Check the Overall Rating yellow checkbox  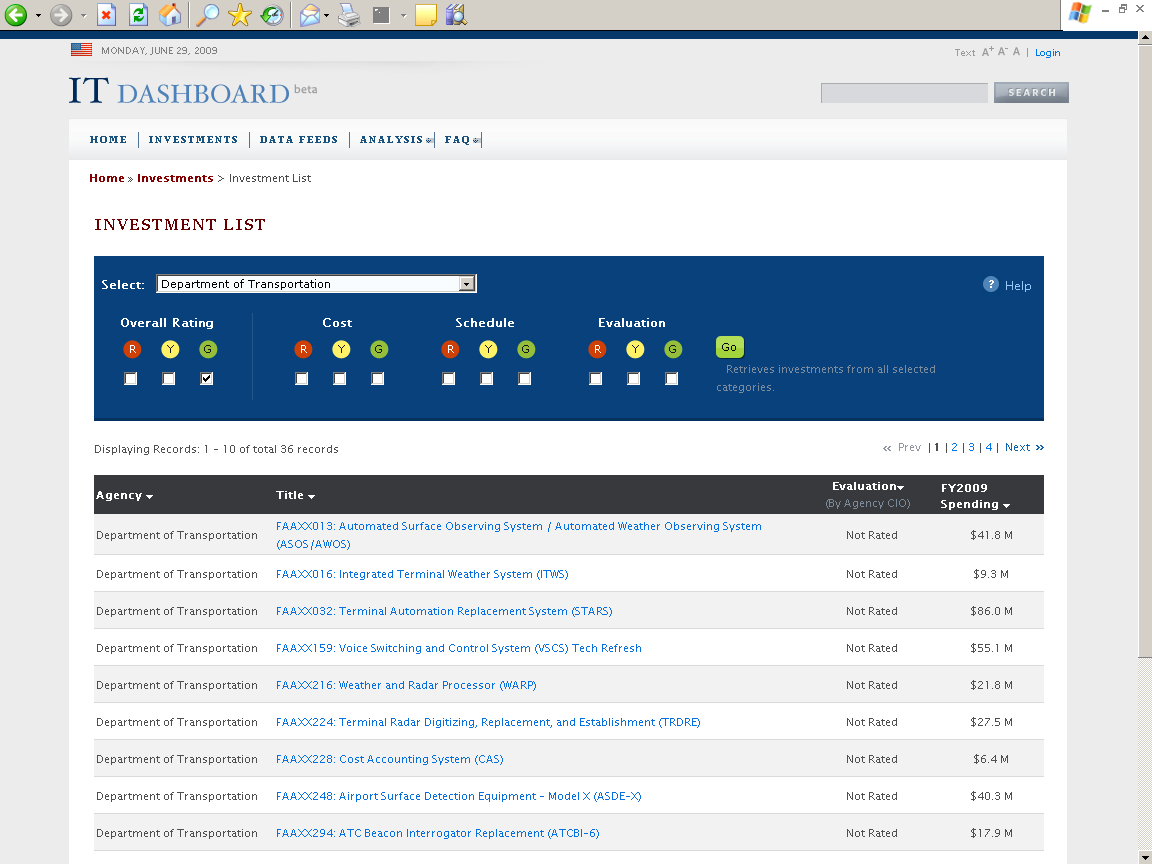click(x=169, y=378)
